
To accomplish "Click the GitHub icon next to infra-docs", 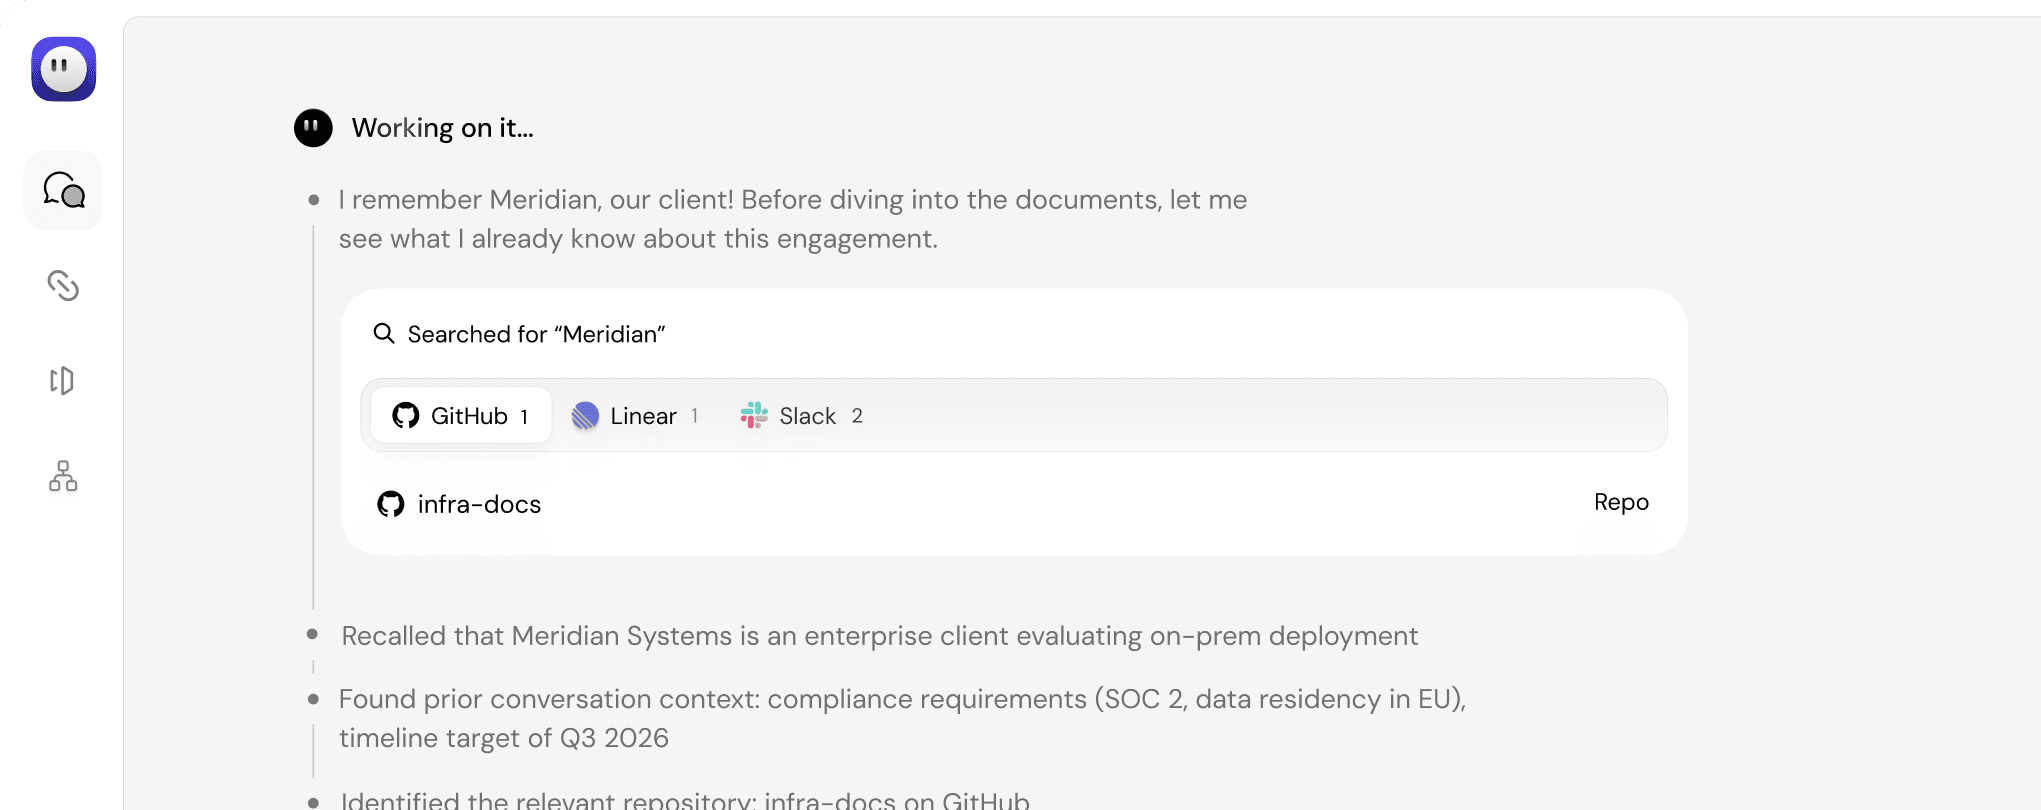I will pyautogui.click(x=391, y=504).
